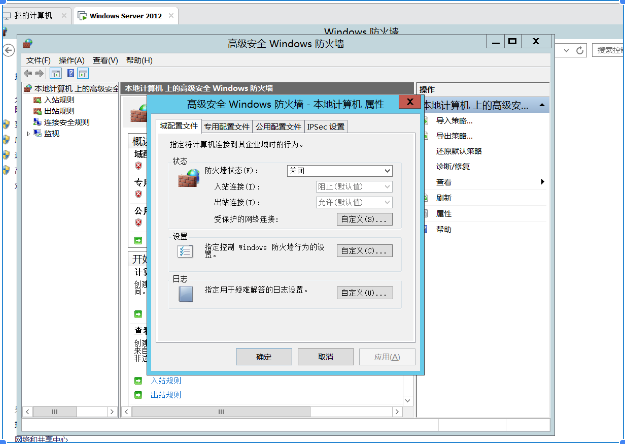The image size is (625, 444).
Task: Open address dropdown arrow in background window
Action: pyautogui.click(x=566, y=50)
